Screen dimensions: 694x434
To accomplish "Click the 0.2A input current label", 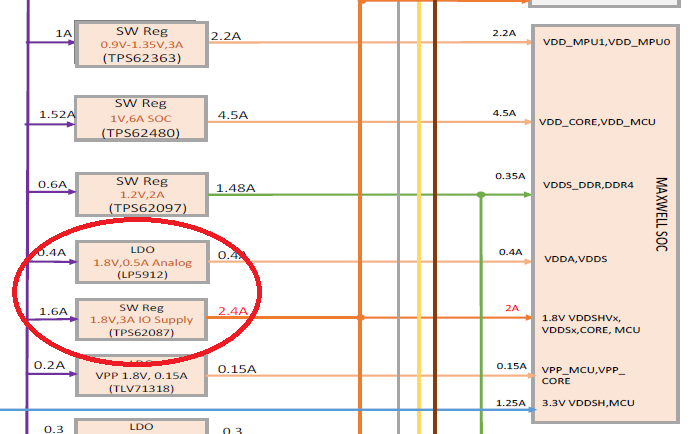I will 50,365.
